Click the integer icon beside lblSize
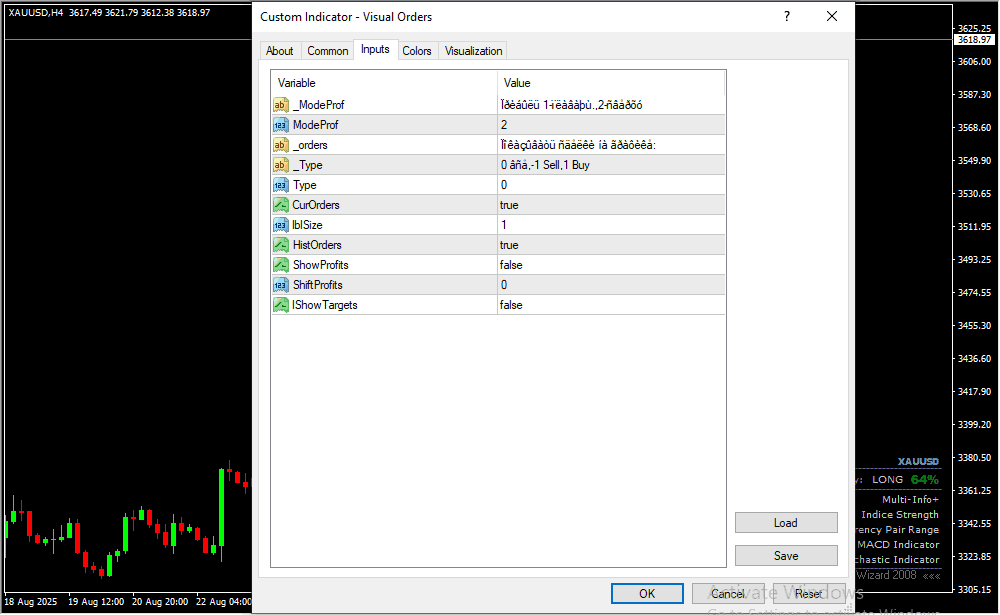Screen dimensions: 1000x615 [281, 225]
